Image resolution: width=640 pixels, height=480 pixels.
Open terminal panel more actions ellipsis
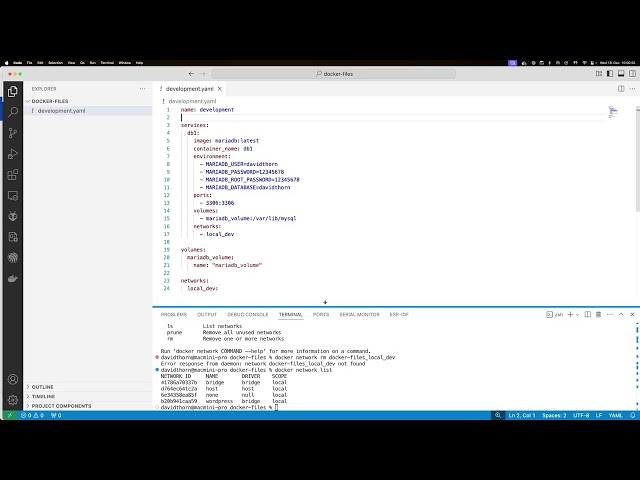pos(610,314)
